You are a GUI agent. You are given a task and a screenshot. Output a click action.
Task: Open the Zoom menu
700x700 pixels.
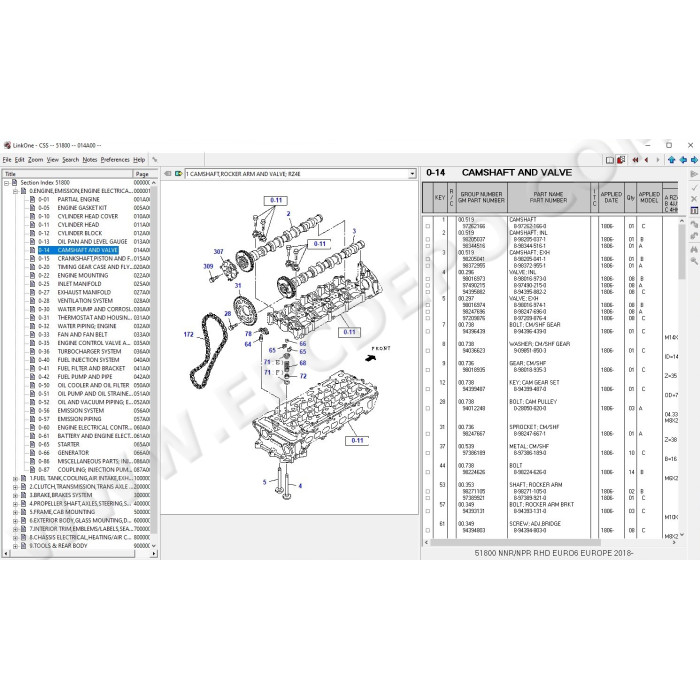[35, 160]
